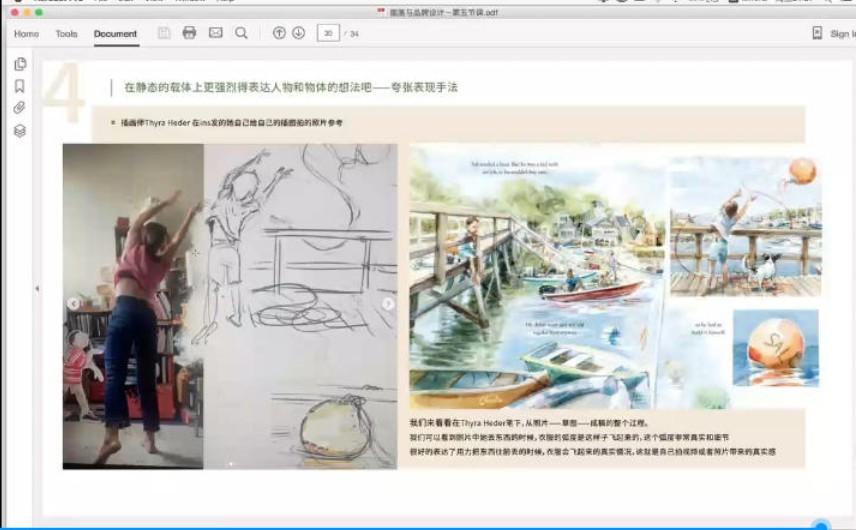Go to previous page with up arrow
Screen dimensions: 856x530
pos(279,33)
